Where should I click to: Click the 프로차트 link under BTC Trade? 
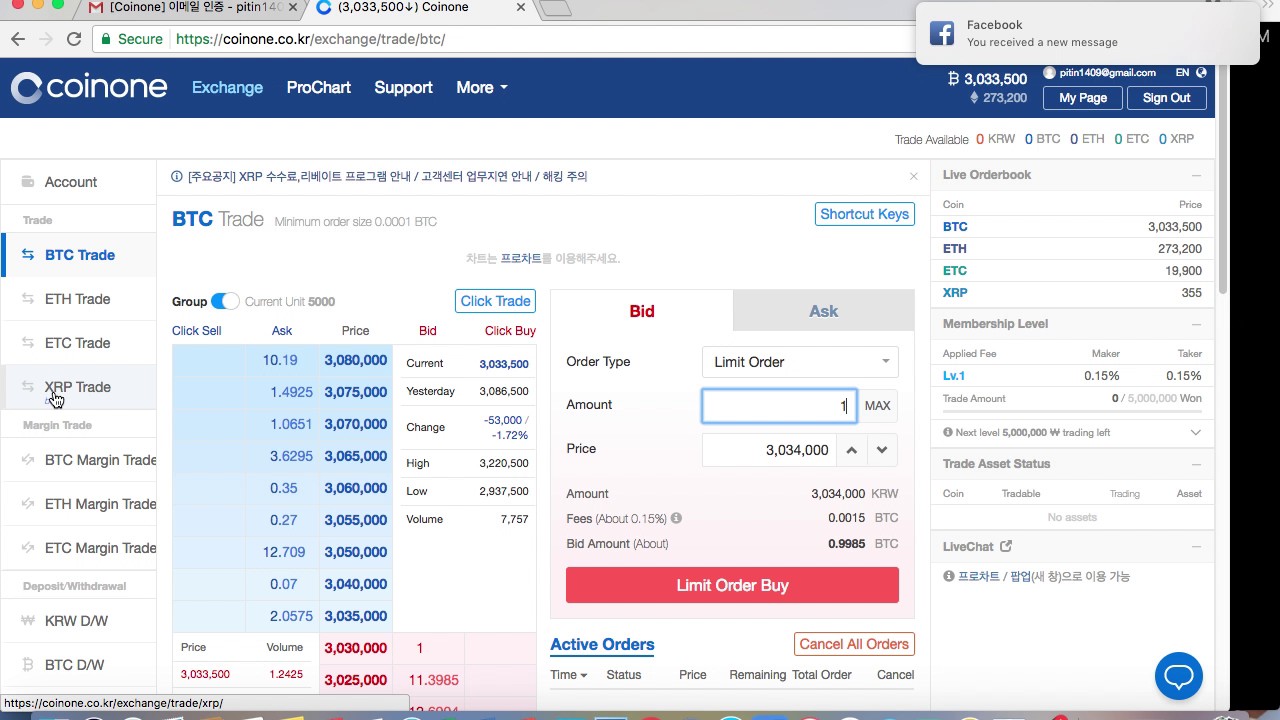coord(521,258)
